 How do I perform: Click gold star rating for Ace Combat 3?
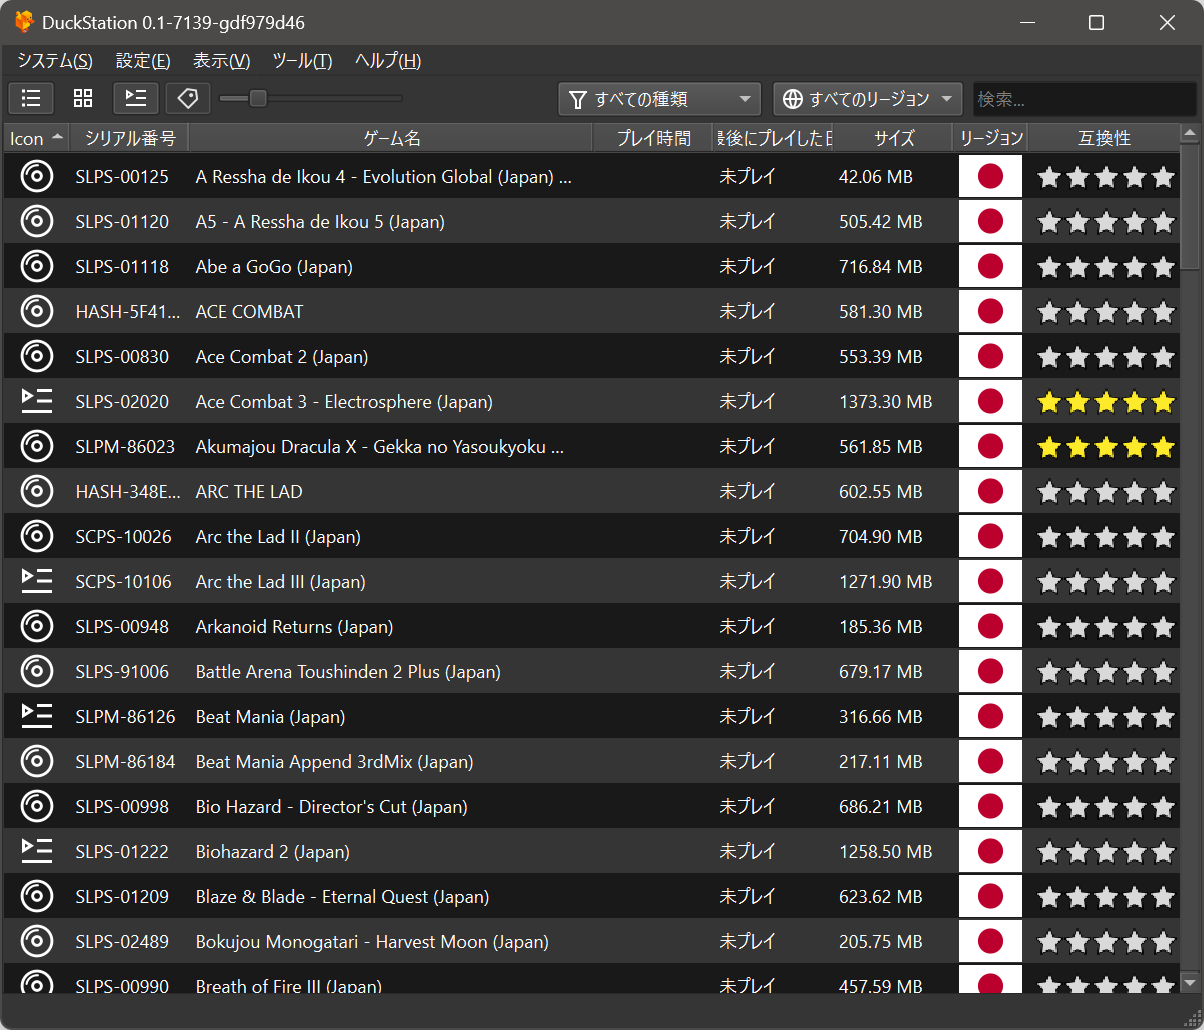pos(1105,402)
